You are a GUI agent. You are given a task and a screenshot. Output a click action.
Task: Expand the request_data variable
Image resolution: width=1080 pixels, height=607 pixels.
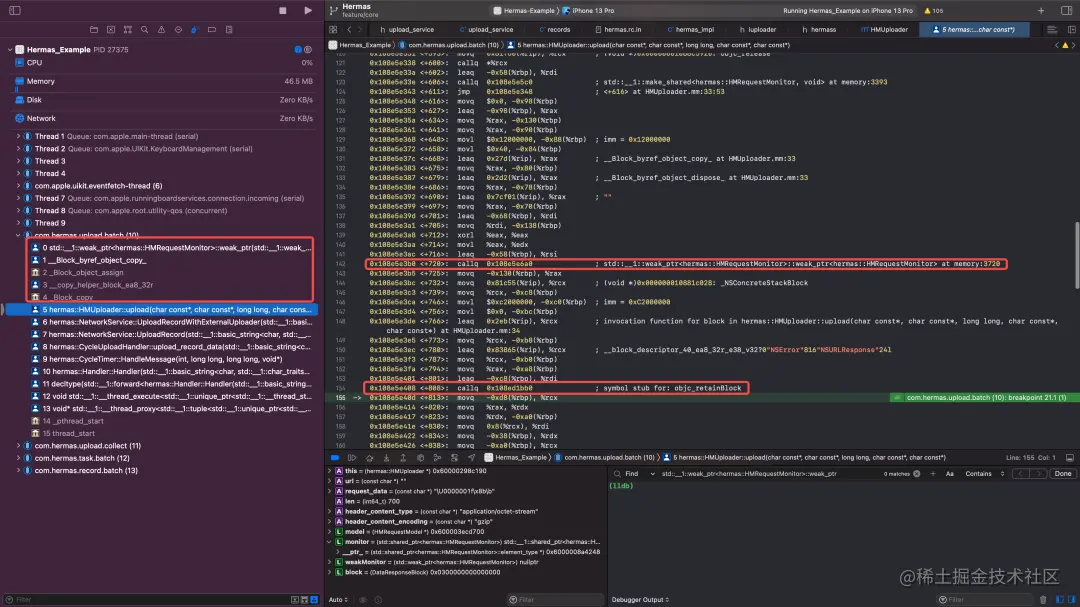[x=330, y=491]
